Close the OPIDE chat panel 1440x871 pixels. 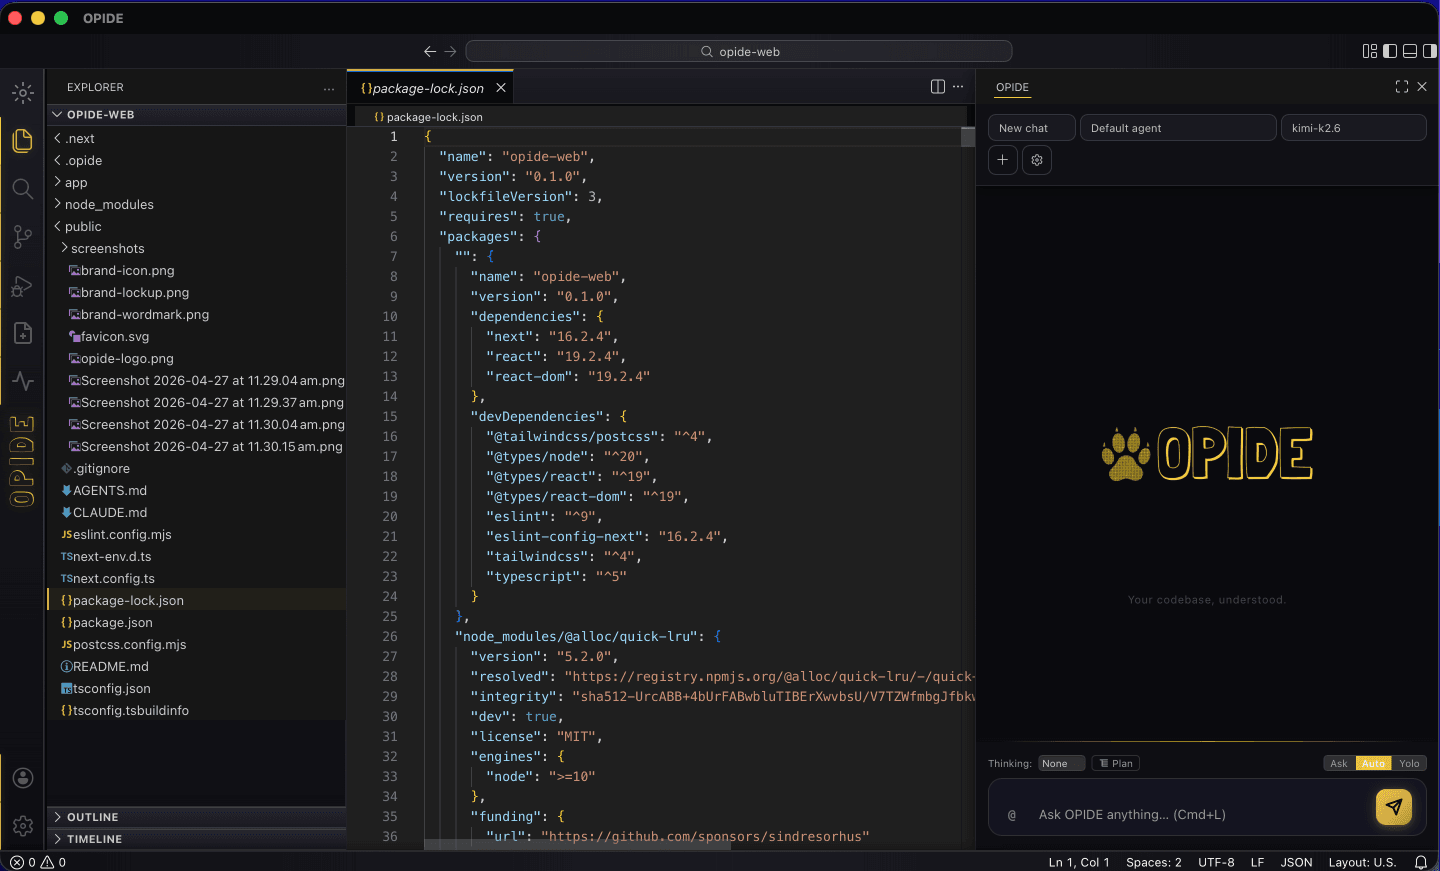[1422, 87]
